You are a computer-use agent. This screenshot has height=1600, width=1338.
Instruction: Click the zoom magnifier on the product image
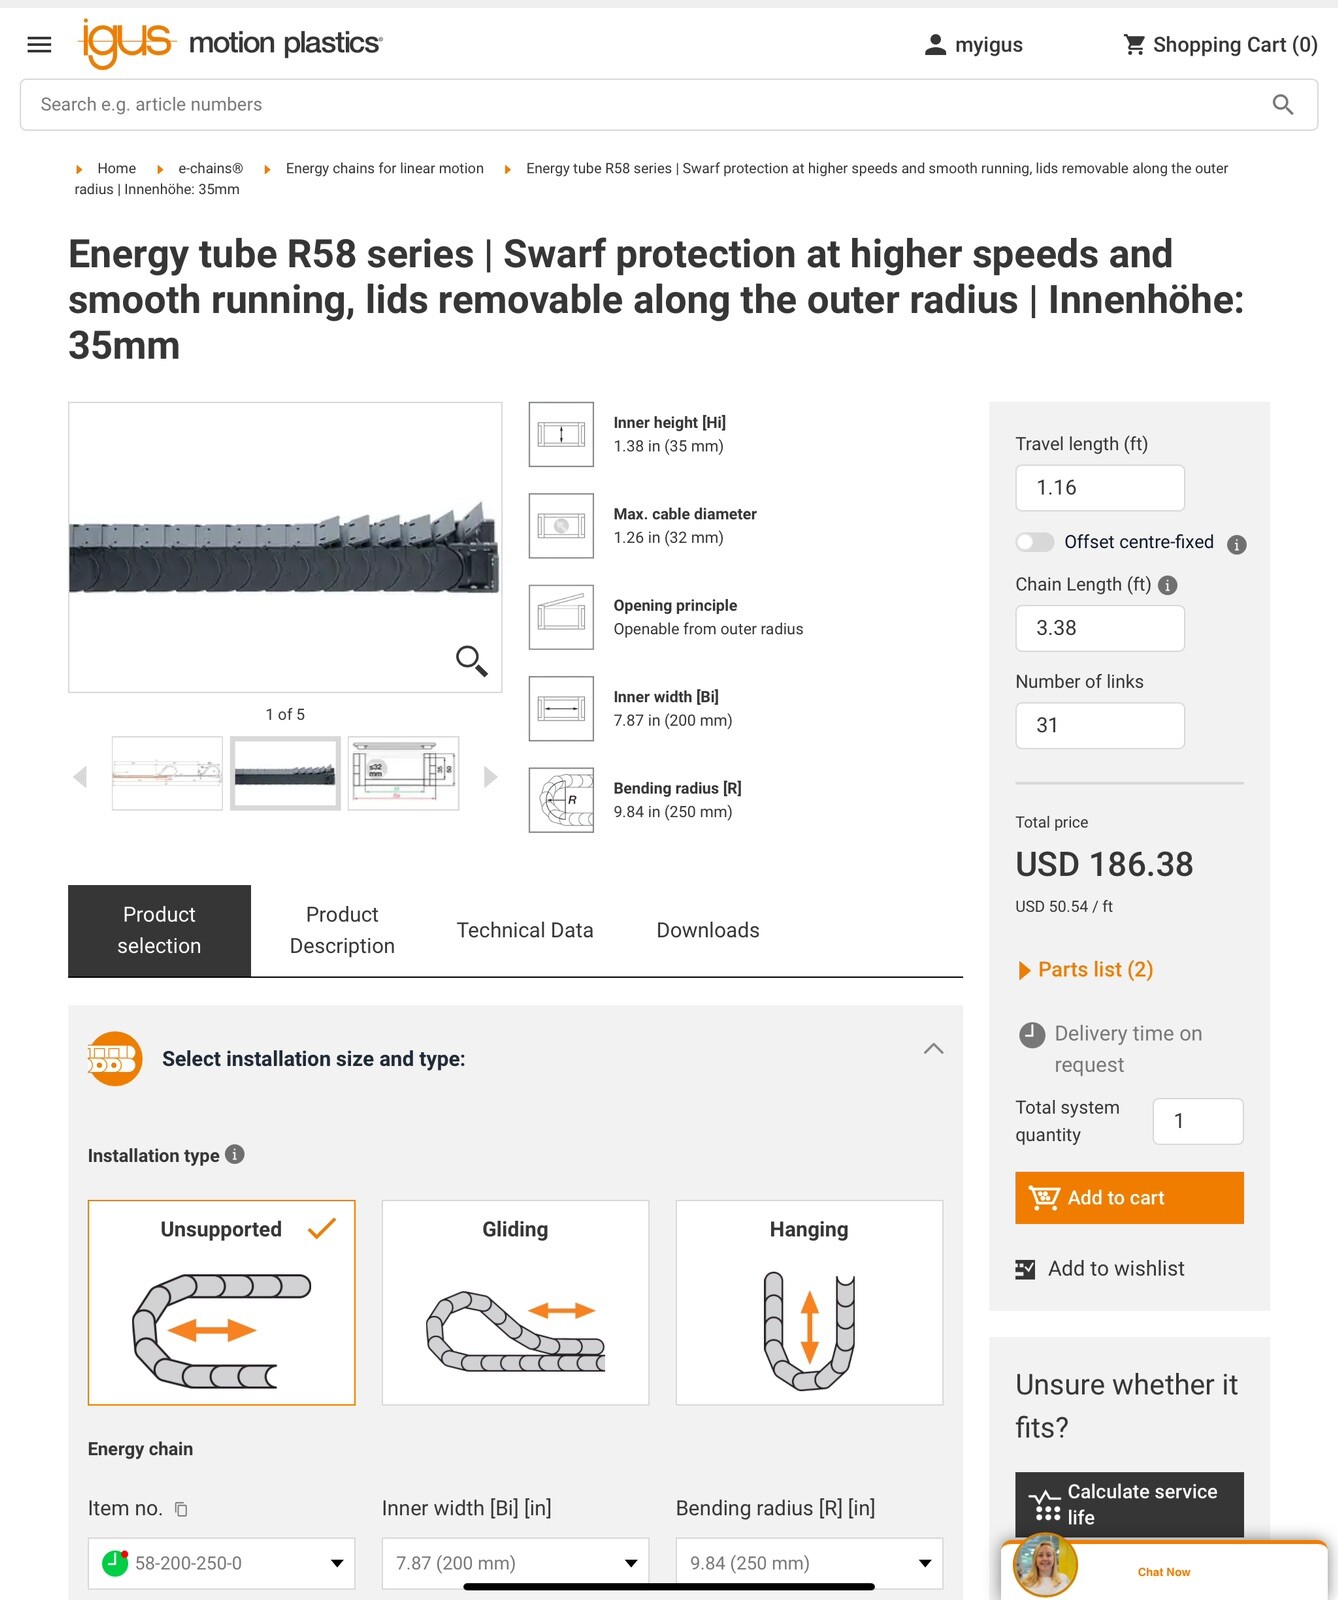pyautogui.click(x=471, y=662)
